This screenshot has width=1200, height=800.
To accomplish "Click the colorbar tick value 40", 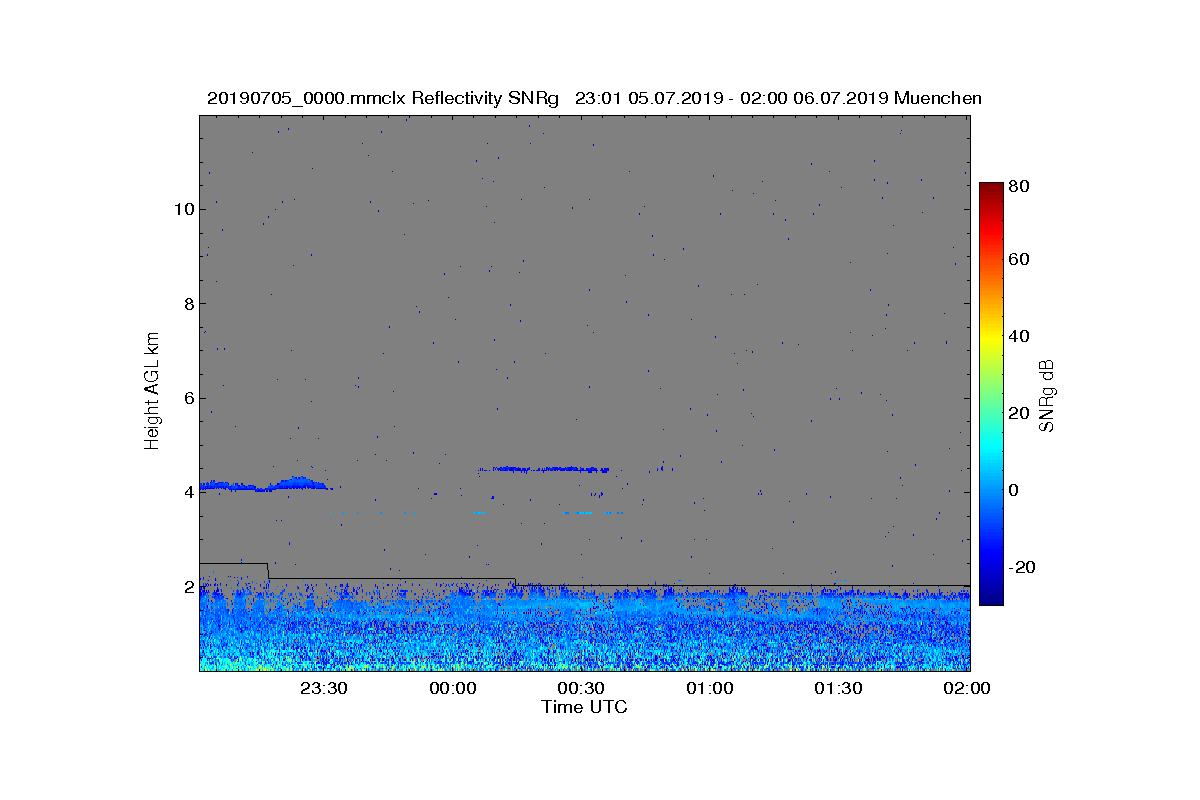I will coord(1020,336).
